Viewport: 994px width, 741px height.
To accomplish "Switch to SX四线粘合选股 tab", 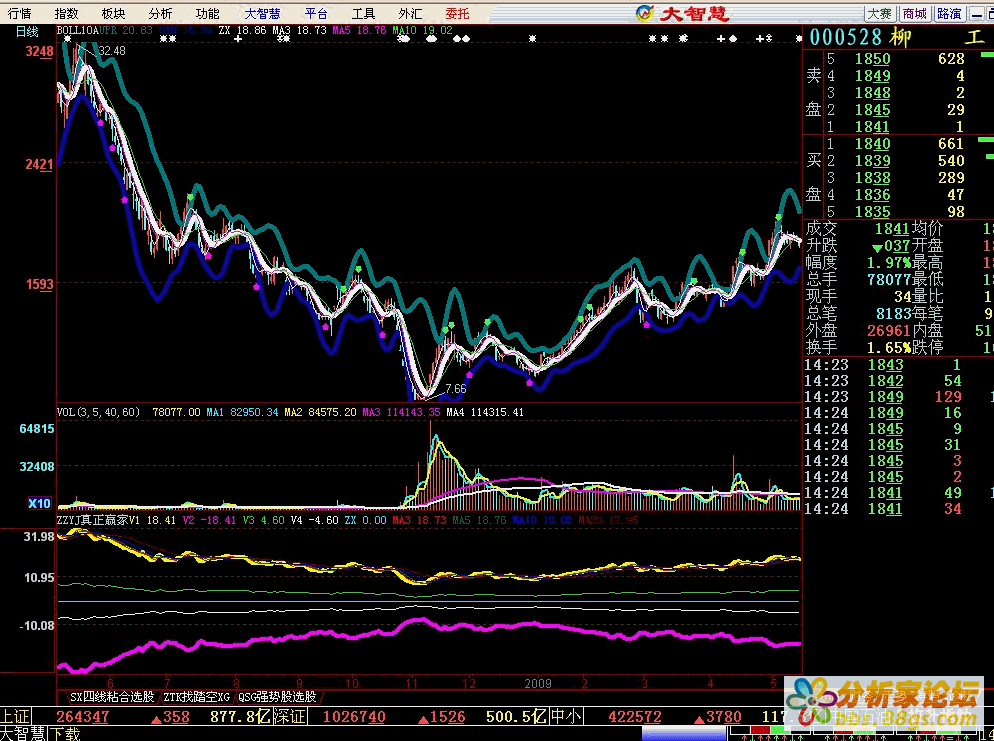I will point(112,697).
